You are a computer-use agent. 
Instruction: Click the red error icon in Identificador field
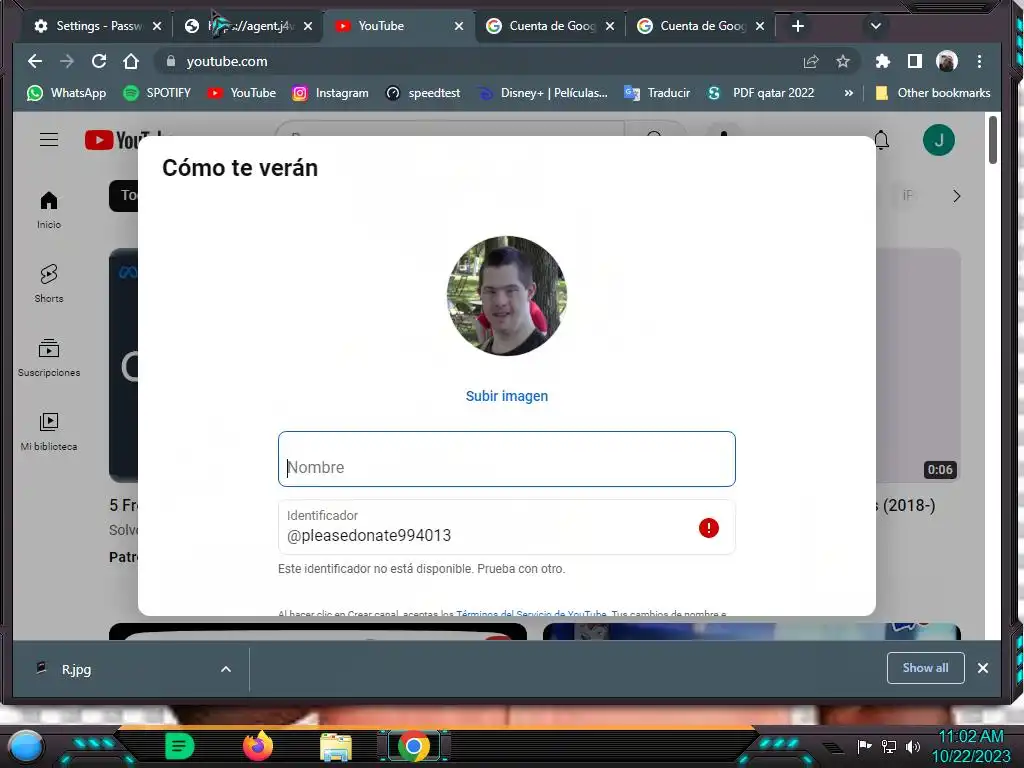709,528
